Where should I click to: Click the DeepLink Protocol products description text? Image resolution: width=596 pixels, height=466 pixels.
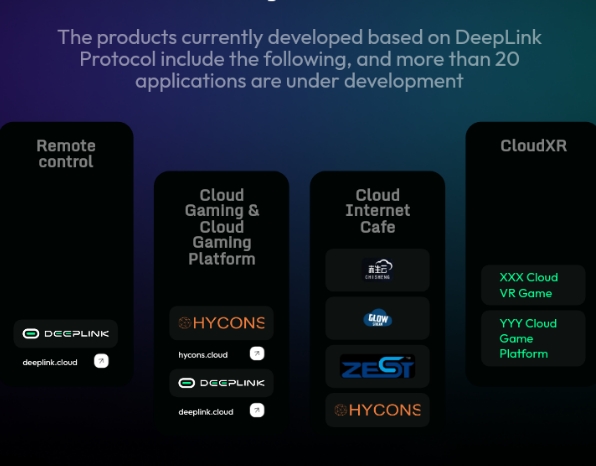pyautogui.click(x=300, y=59)
